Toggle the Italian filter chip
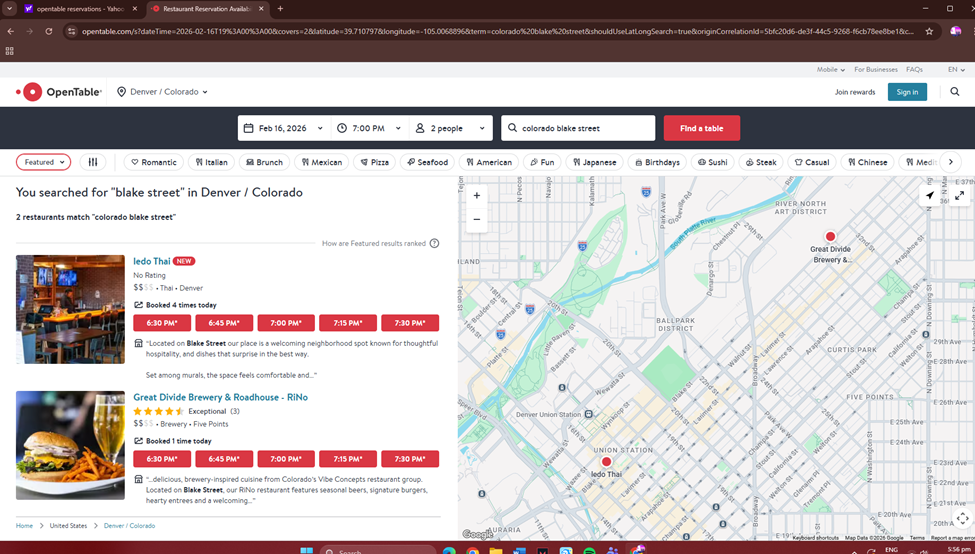 211,162
